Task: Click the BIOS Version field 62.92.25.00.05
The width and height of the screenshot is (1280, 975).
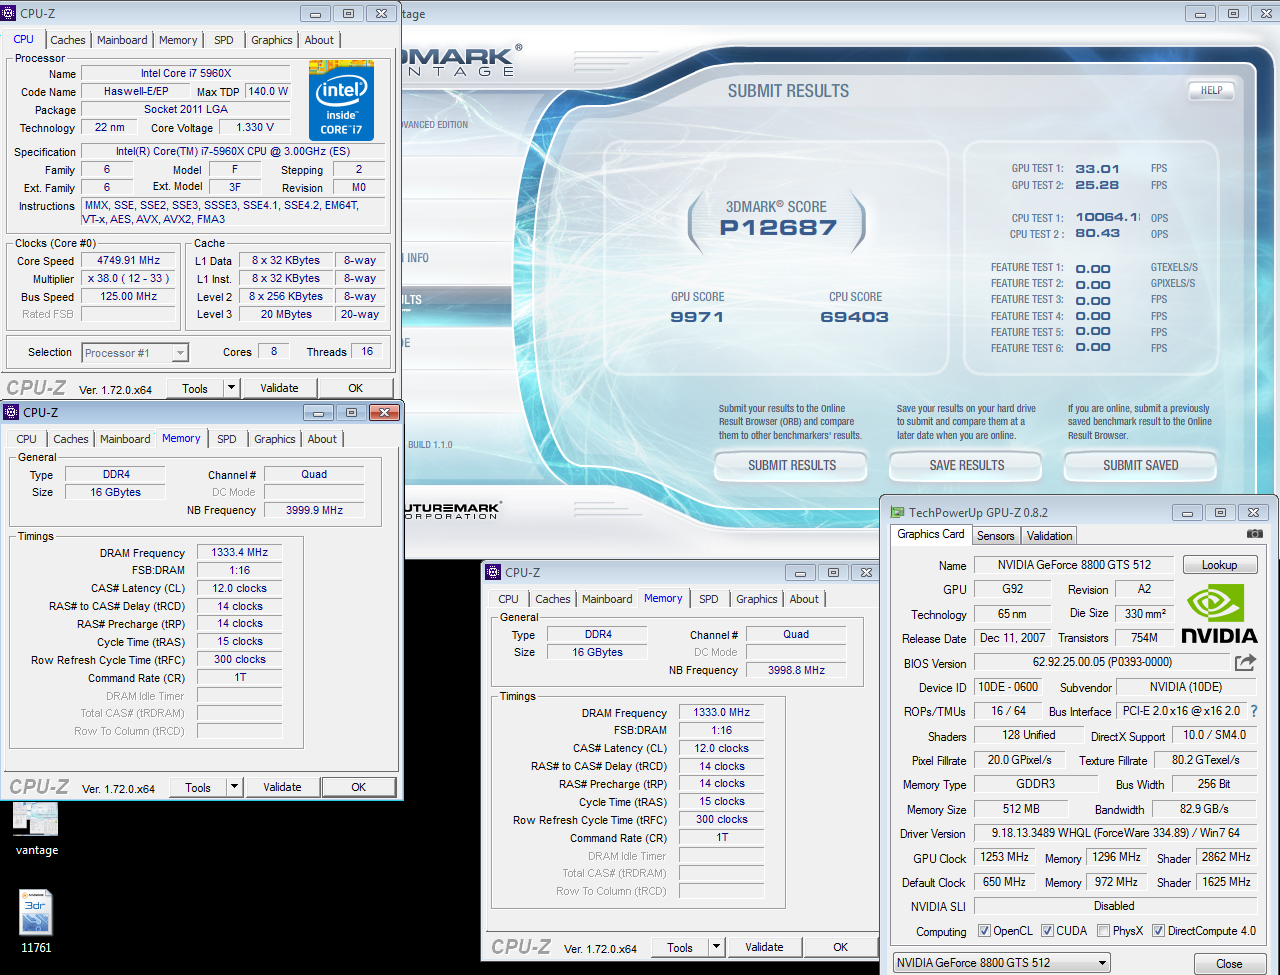Action: pyautogui.click(x=1102, y=662)
